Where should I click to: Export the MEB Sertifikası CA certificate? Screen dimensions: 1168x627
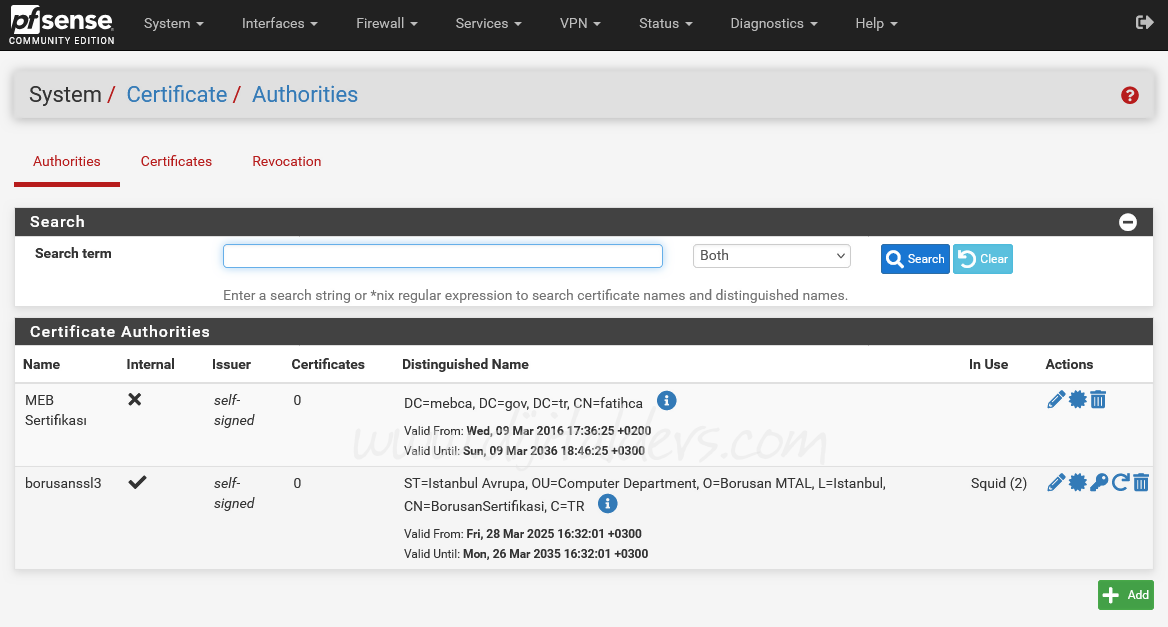tap(1078, 399)
